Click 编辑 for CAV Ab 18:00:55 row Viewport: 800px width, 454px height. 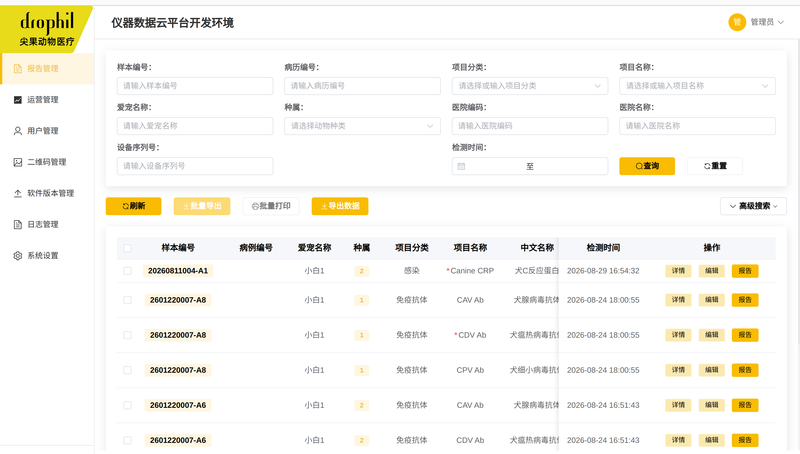coord(711,300)
